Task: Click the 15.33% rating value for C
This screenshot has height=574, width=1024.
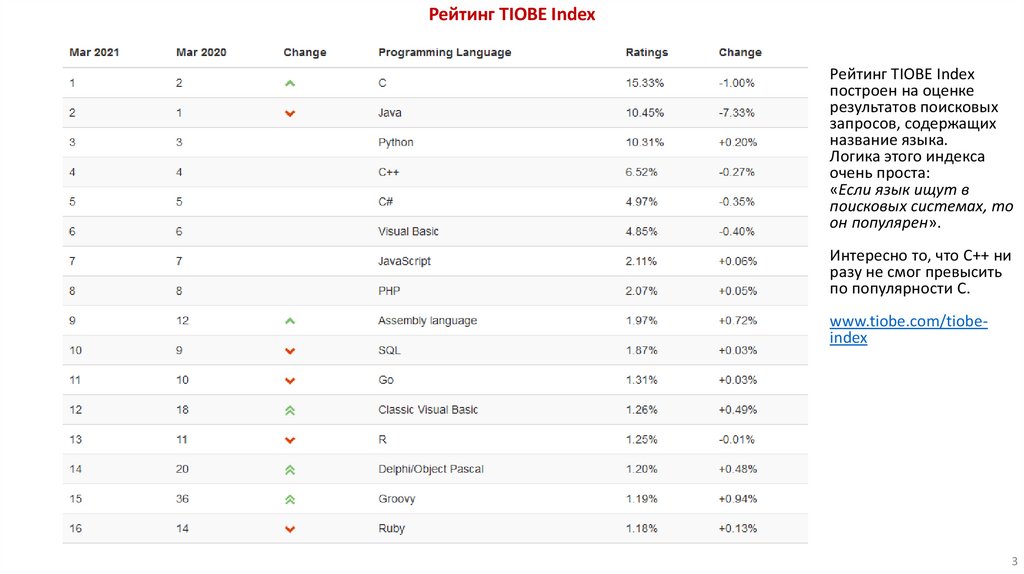Action: (643, 83)
